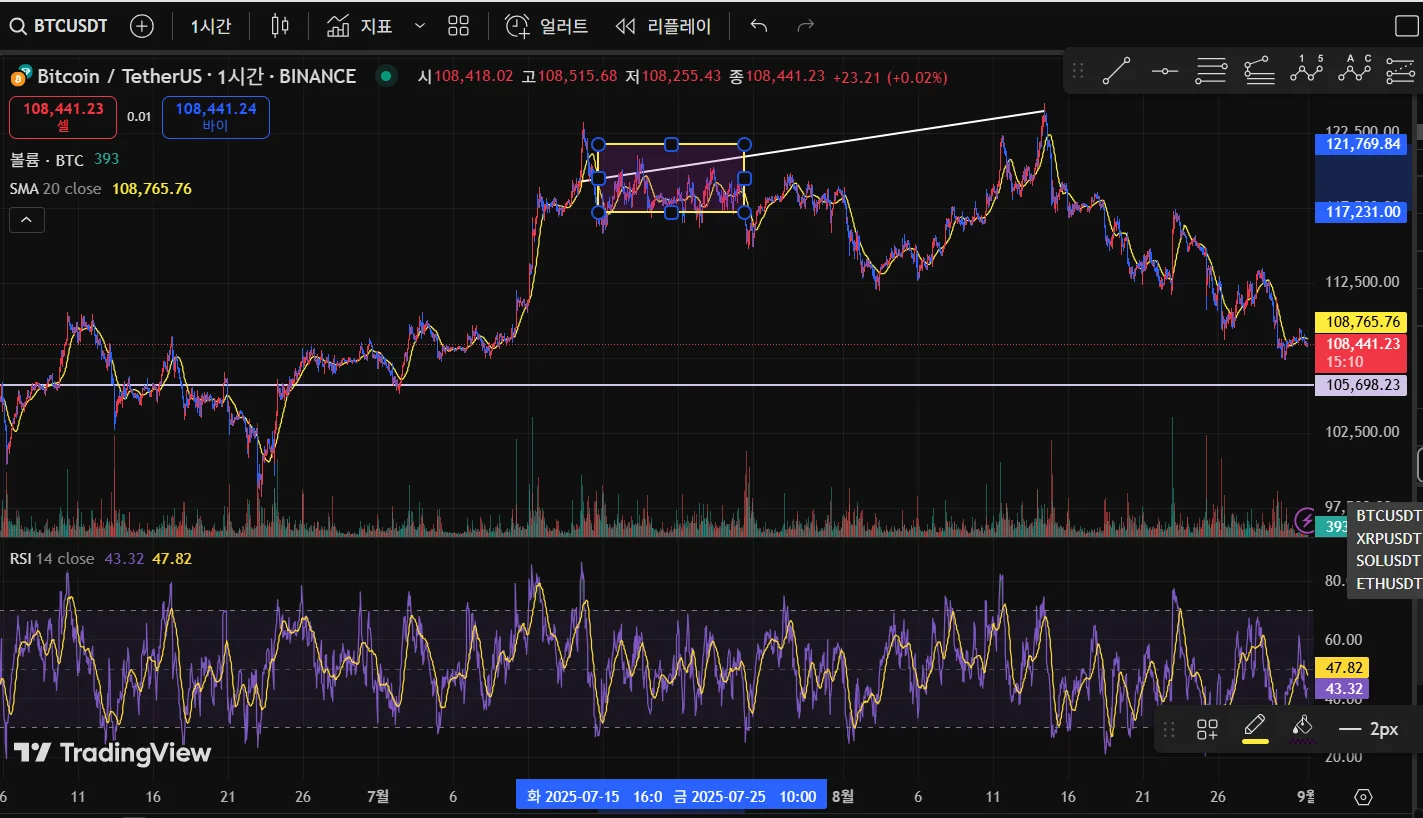The image size is (1423, 818).
Task: Change chart type with the candlestick icon
Action: coord(280,26)
